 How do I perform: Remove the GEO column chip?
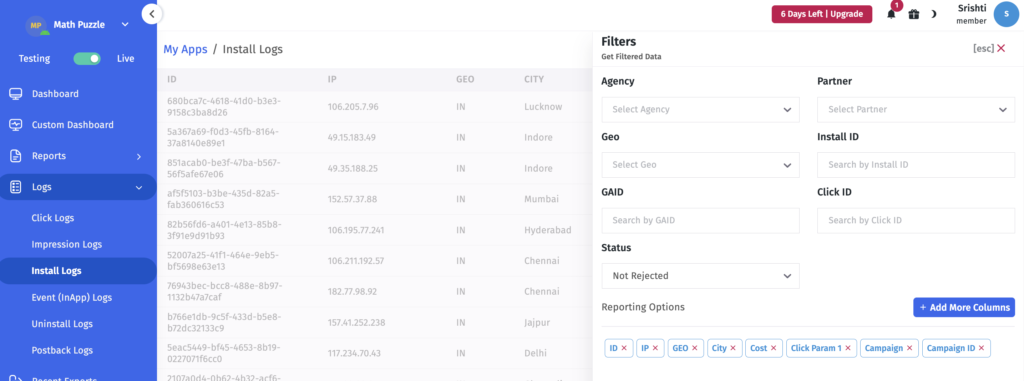[x=694, y=348]
